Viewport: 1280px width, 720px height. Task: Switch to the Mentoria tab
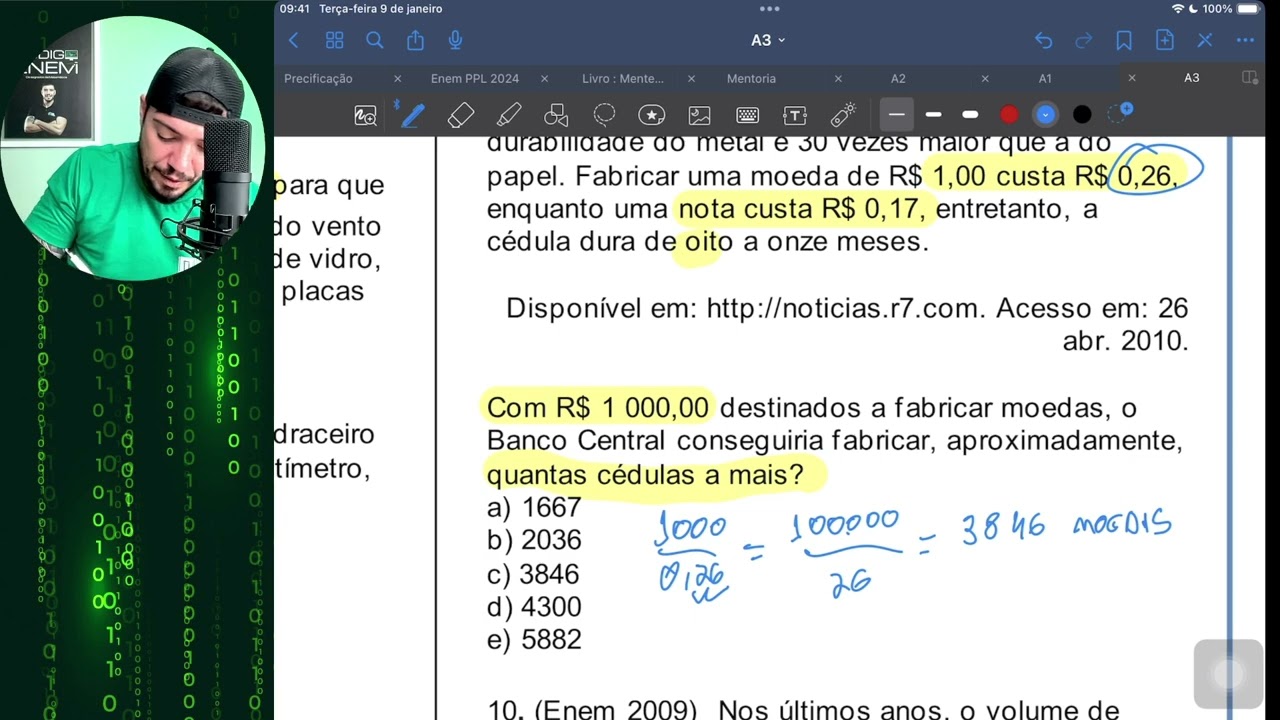(751, 78)
